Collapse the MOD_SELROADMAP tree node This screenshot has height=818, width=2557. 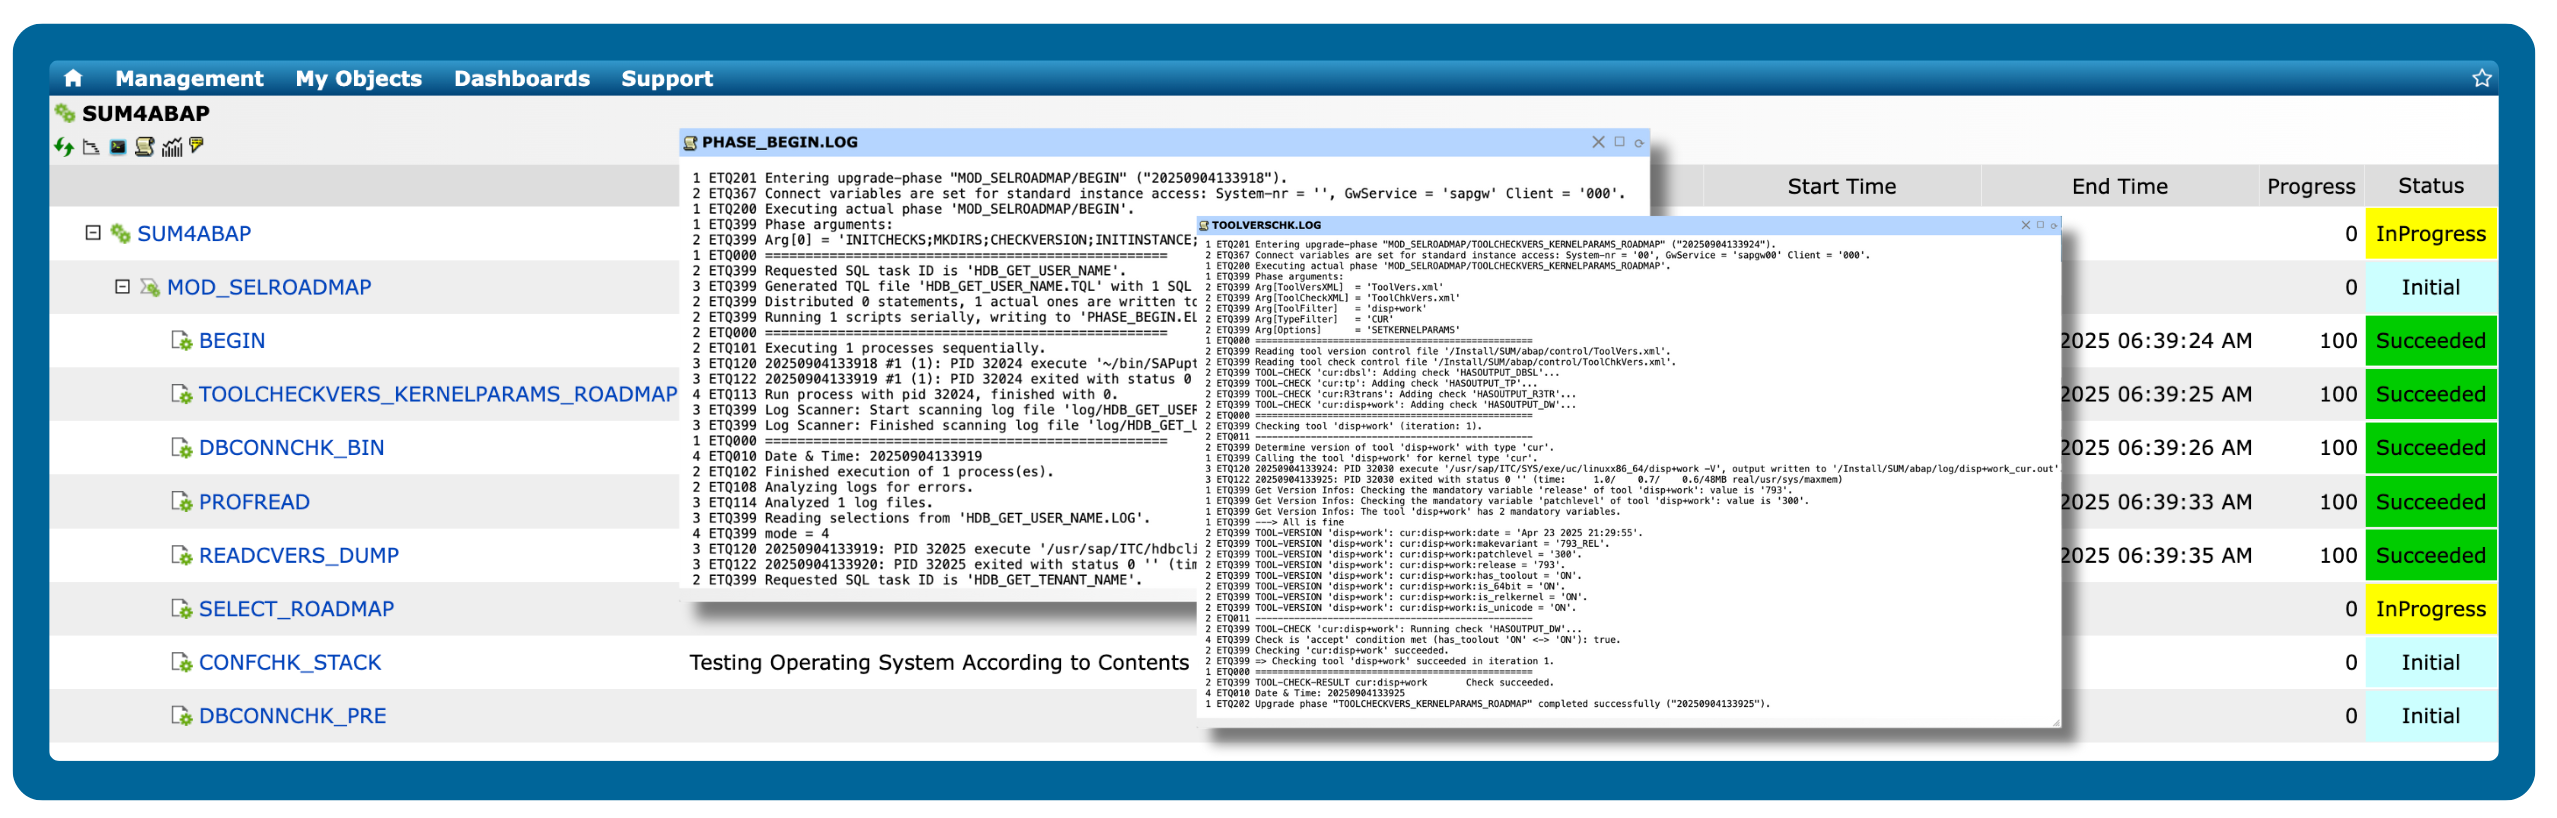coord(122,287)
